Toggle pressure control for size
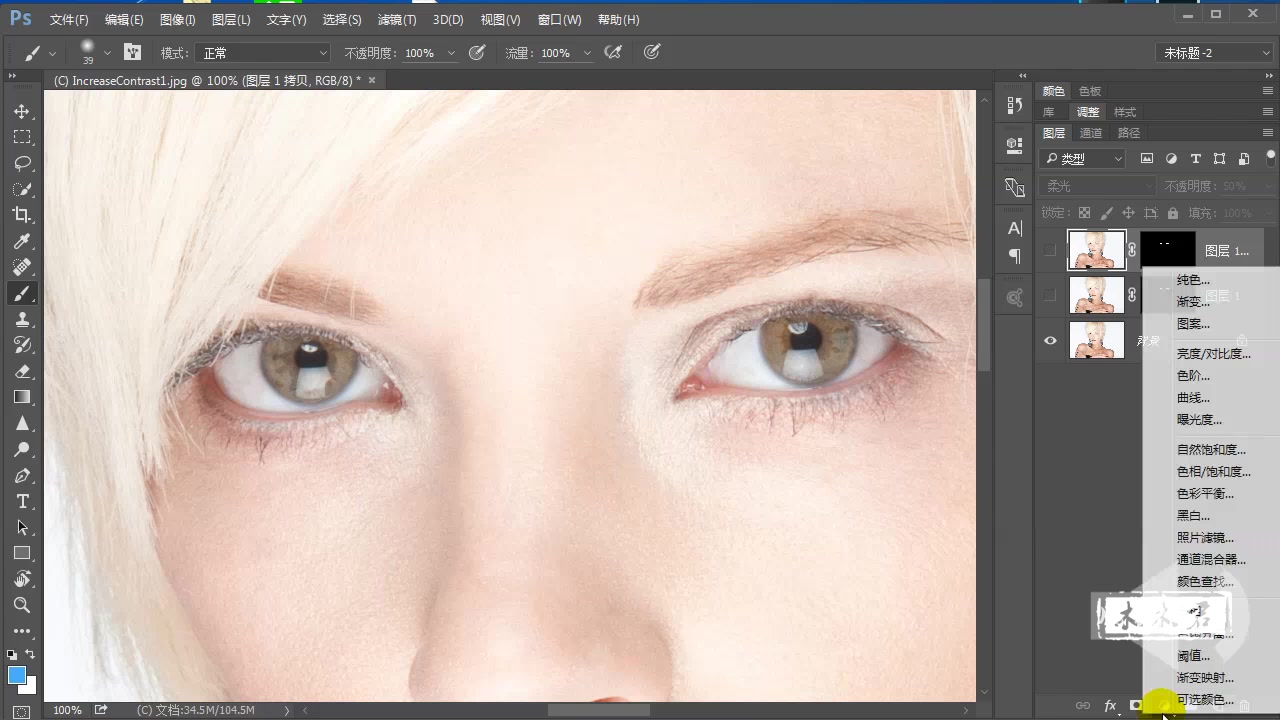Image resolution: width=1280 pixels, height=720 pixels. tap(652, 52)
